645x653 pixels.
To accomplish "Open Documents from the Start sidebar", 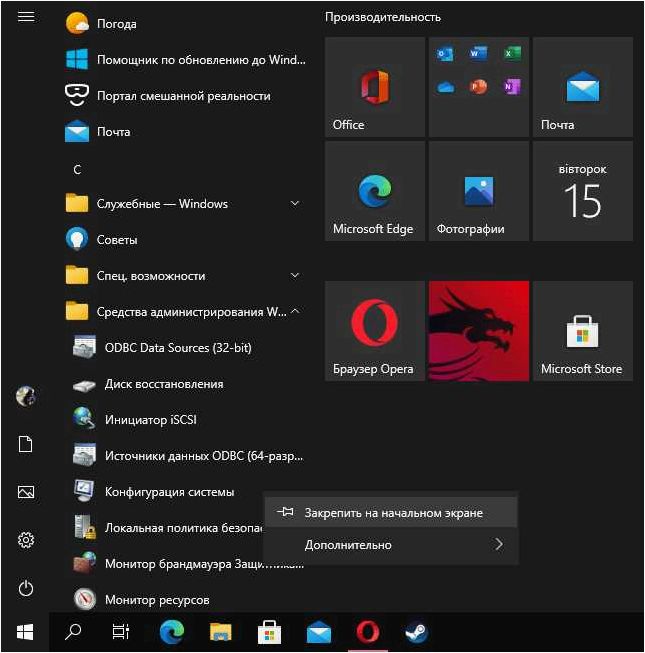I will (x=26, y=444).
